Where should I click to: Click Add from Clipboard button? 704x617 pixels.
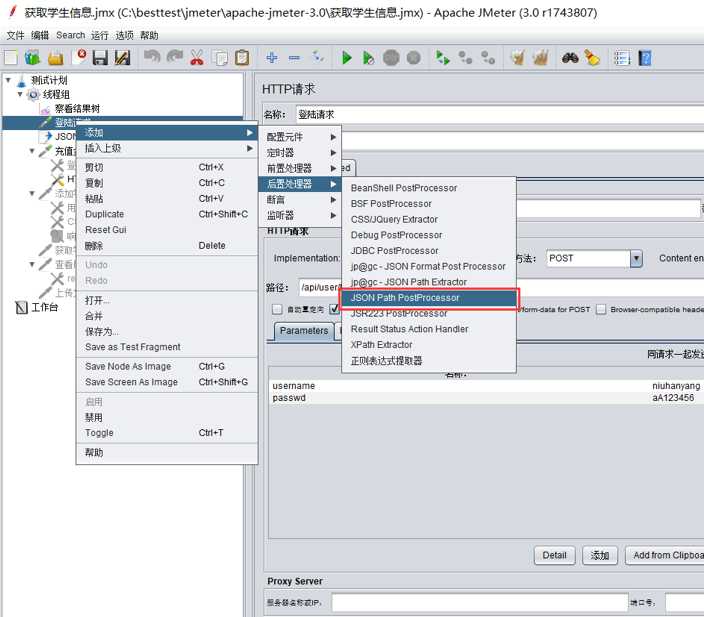point(665,555)
